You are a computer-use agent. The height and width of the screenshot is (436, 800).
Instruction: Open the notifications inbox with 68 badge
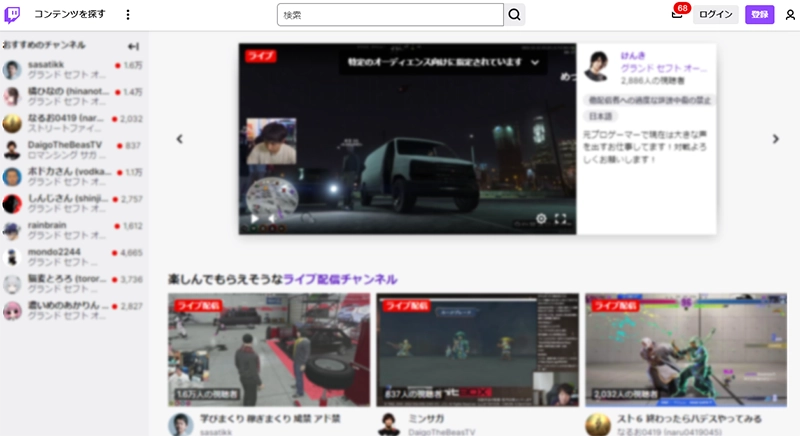[678, 14]
